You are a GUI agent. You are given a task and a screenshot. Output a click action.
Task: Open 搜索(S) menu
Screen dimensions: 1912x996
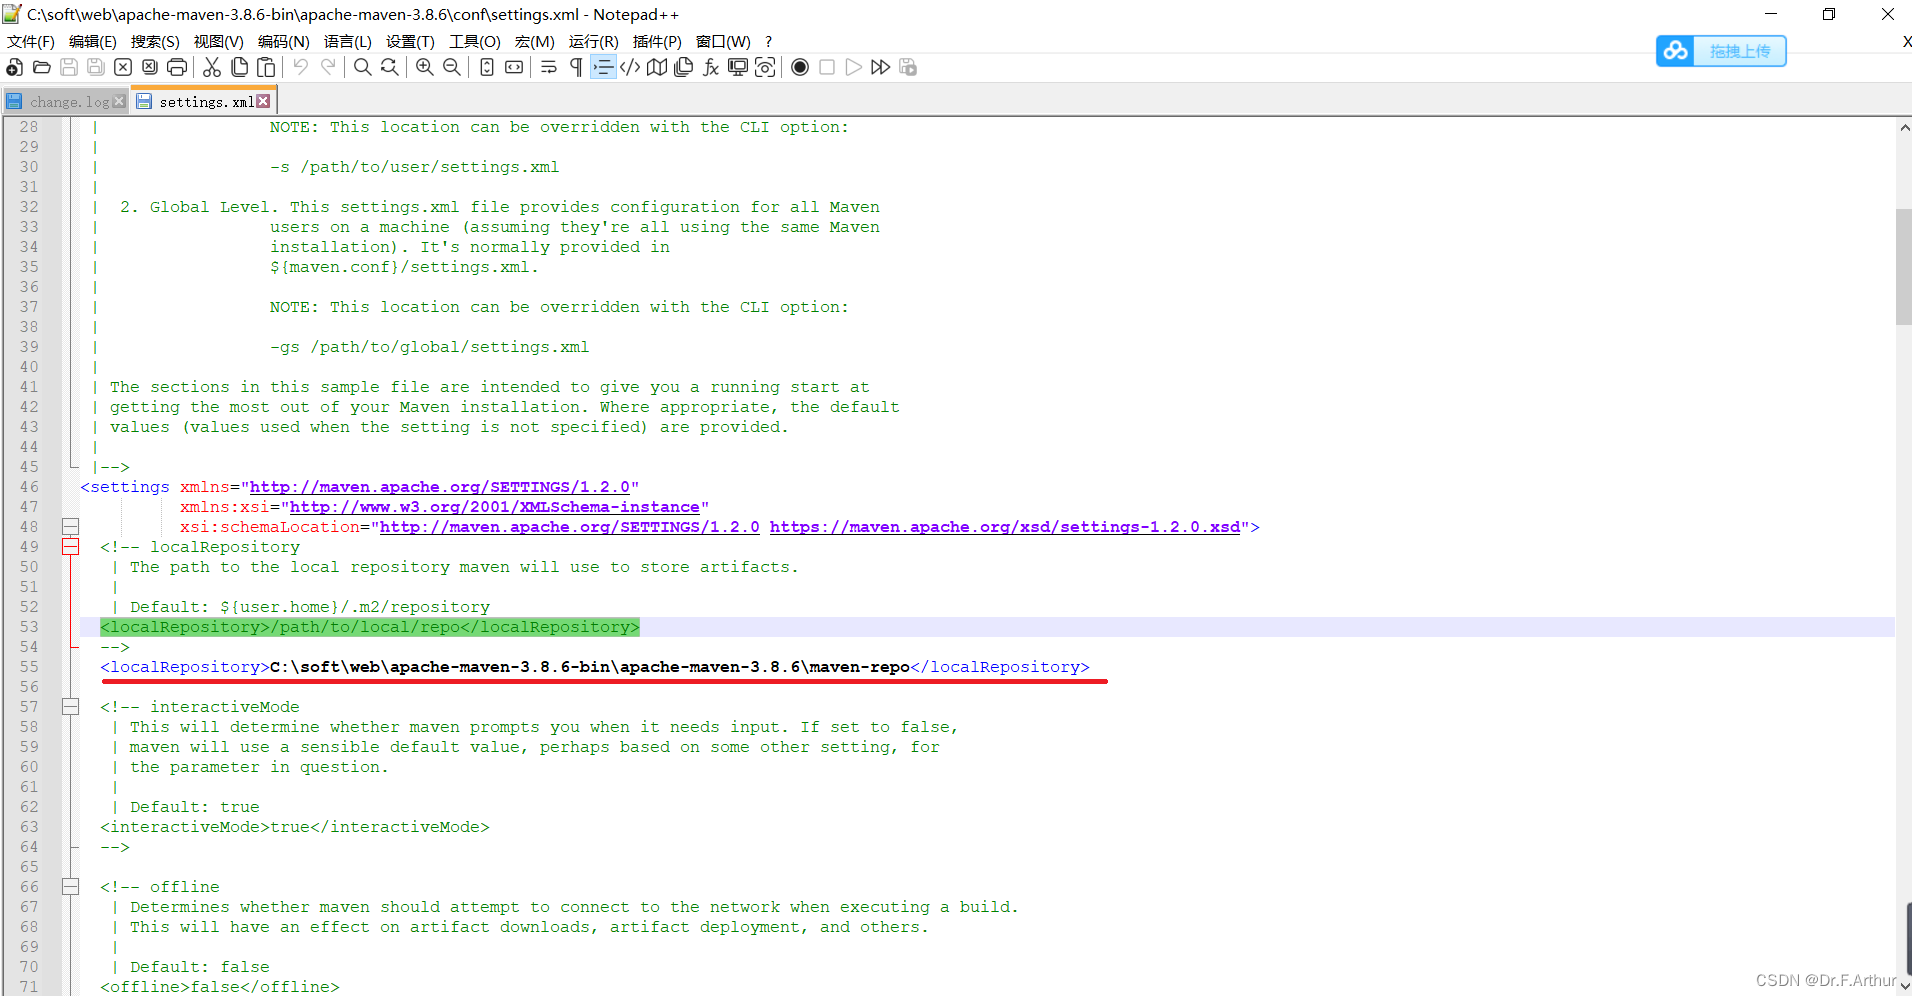click(x=155, y=41)
